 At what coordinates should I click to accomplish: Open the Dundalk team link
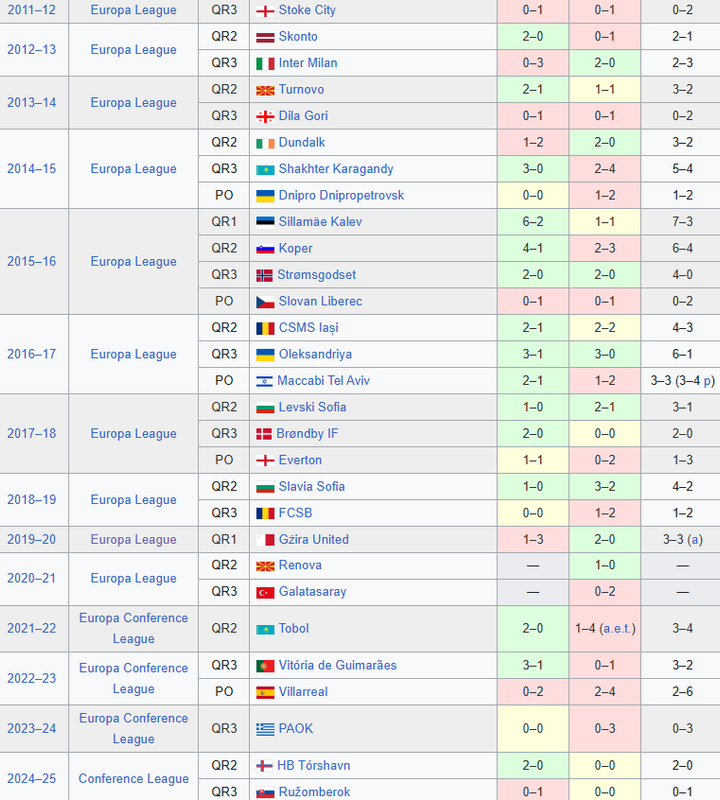click(x=302, y=142)
